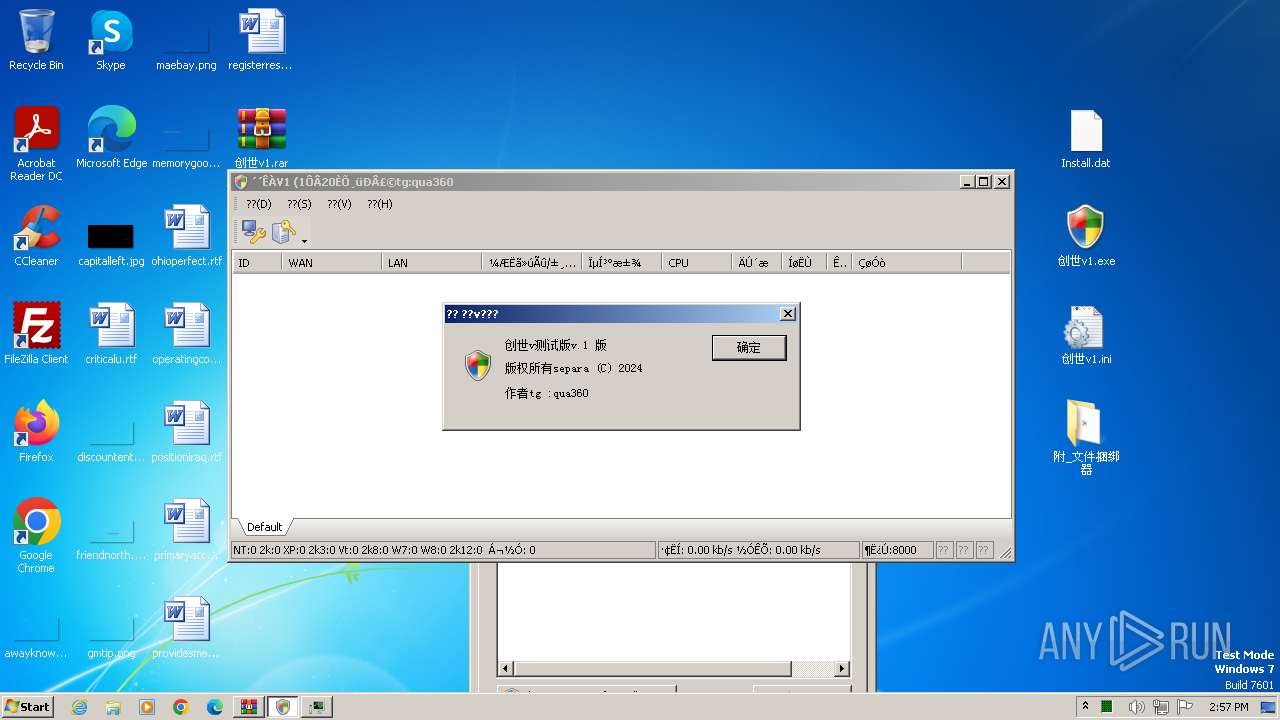Select 创世v1.ini file on desktop
Image resolution: width=1280 pixels, height=720 pixels.
point(1086,335)
